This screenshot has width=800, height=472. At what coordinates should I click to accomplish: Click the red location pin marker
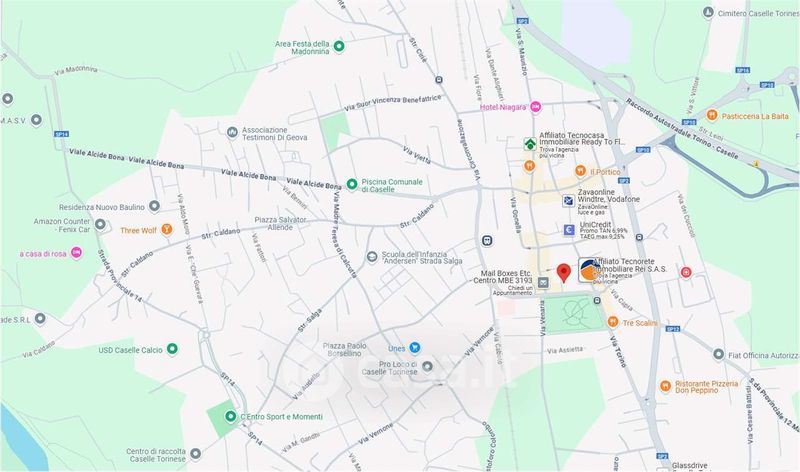563,273
